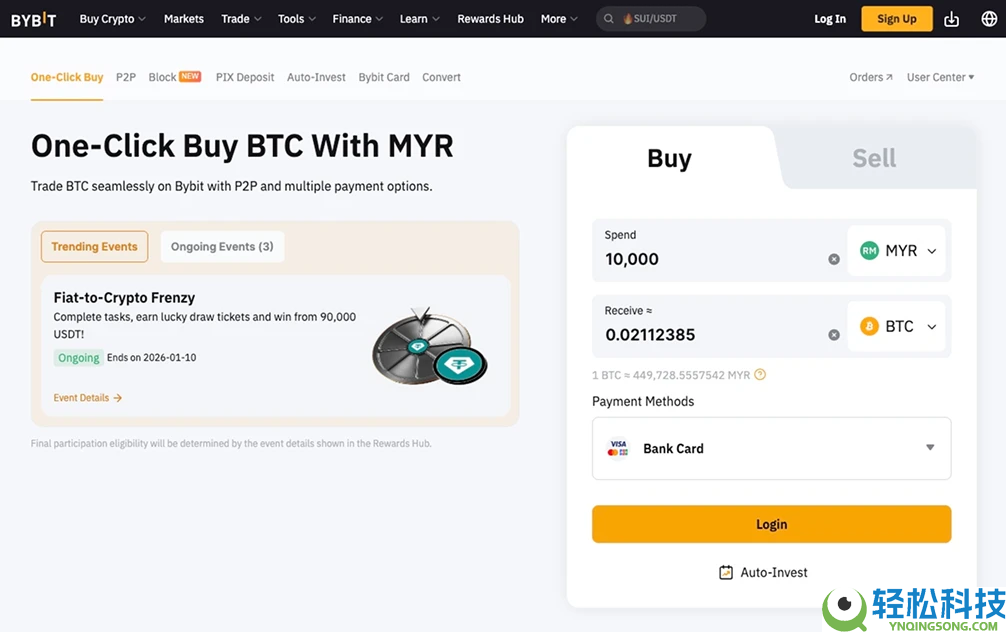The height and width of the screenshot is (632, 1006).
Task: Clear the Spend amount field
Action: click(x=834, y=259)
